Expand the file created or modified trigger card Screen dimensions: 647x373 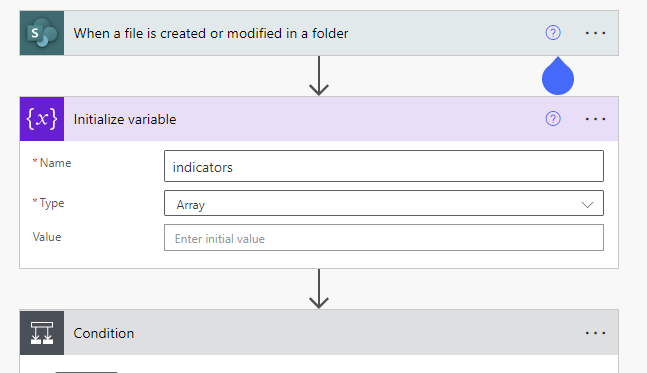(x=211, y=33)
